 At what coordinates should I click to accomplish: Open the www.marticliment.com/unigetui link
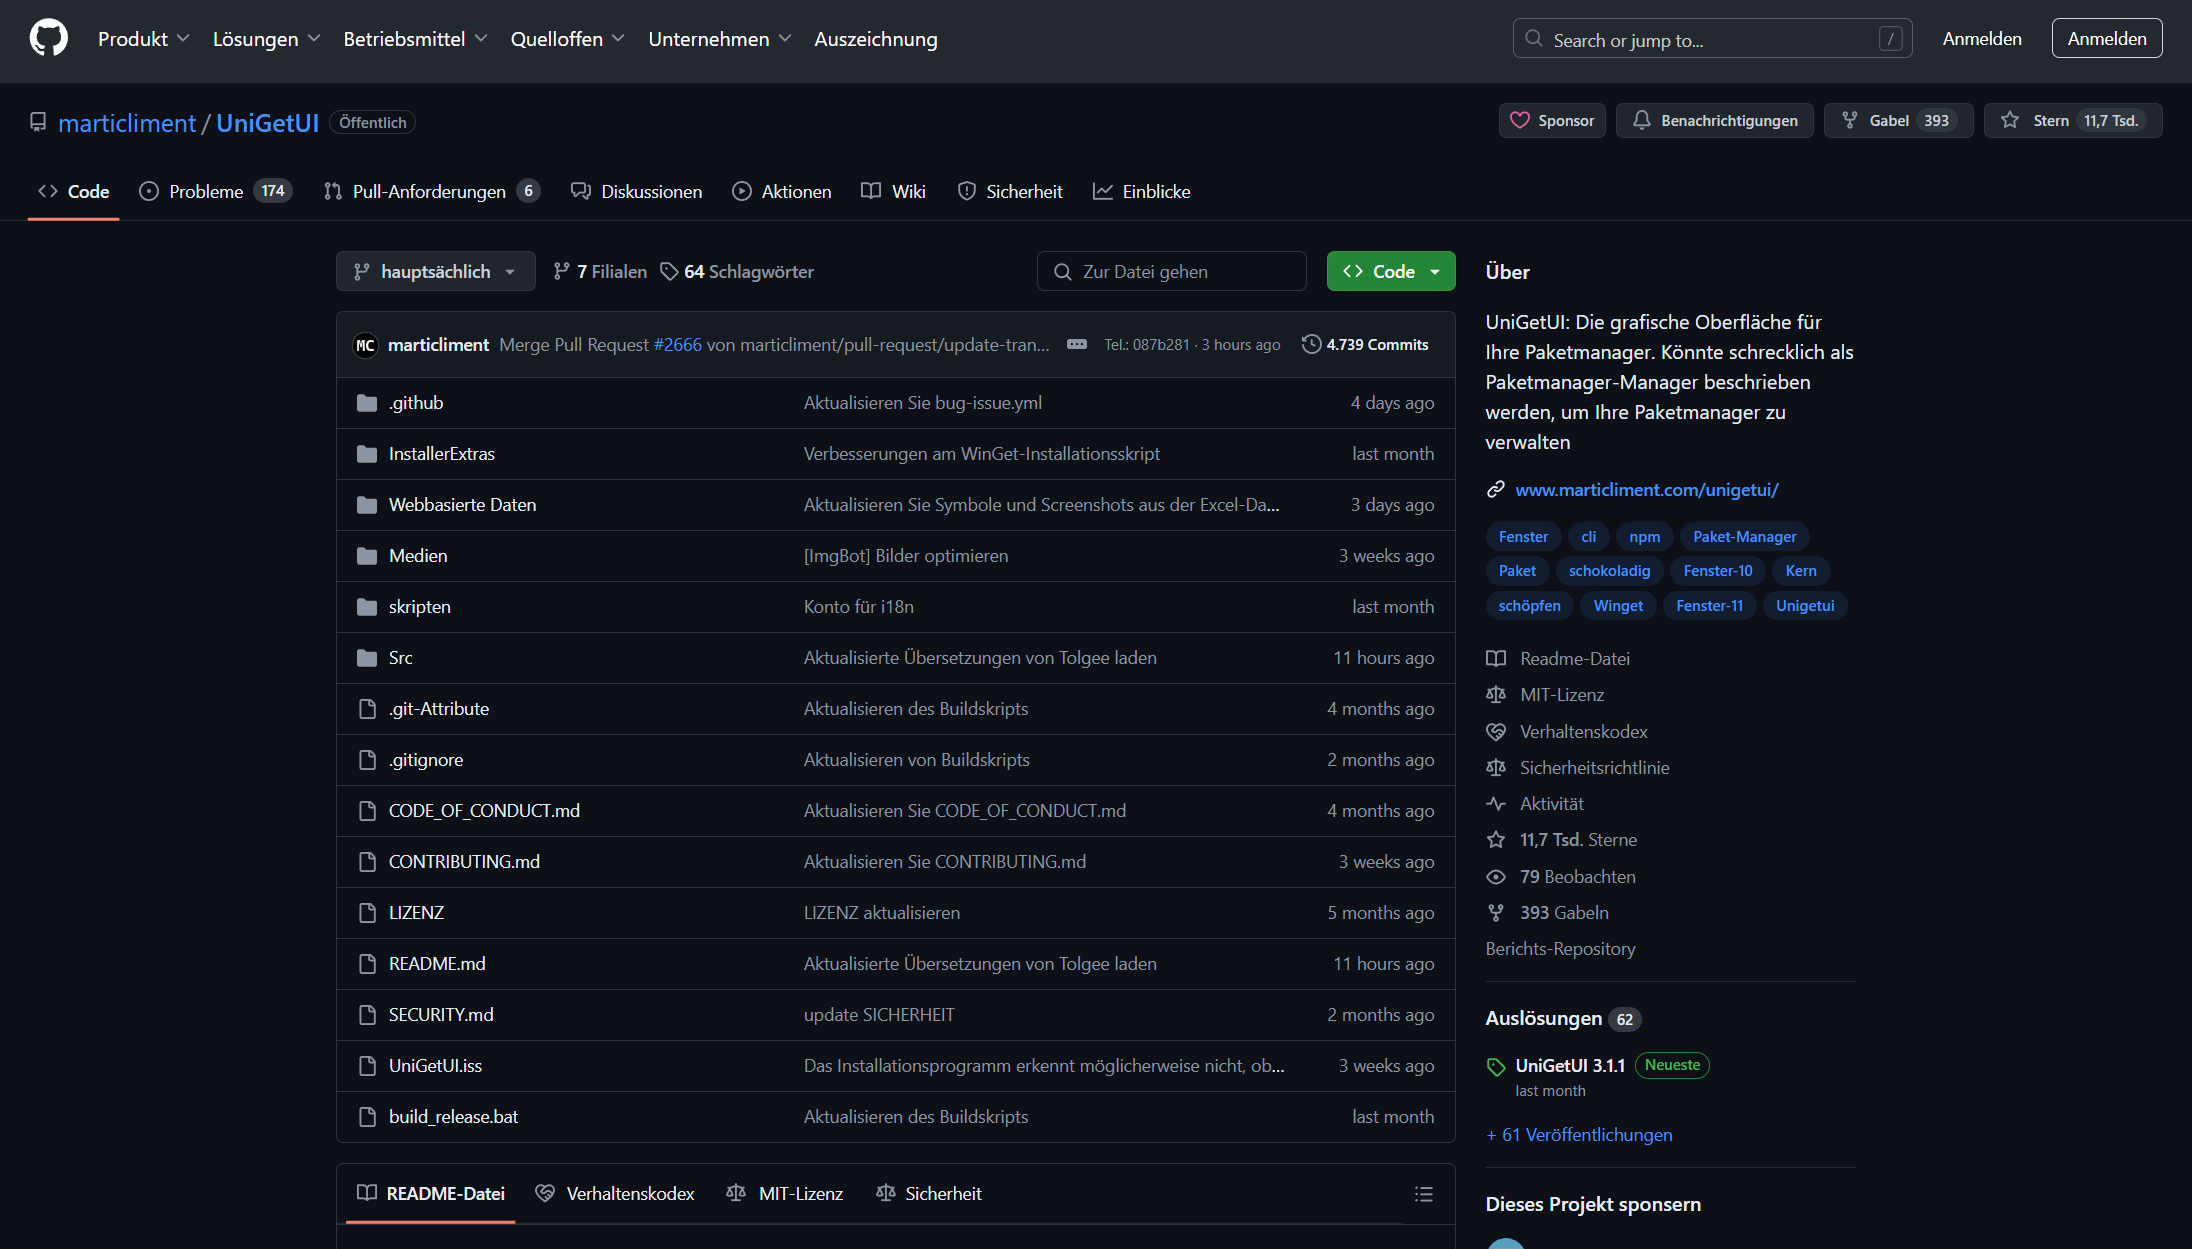point(1646,490)
